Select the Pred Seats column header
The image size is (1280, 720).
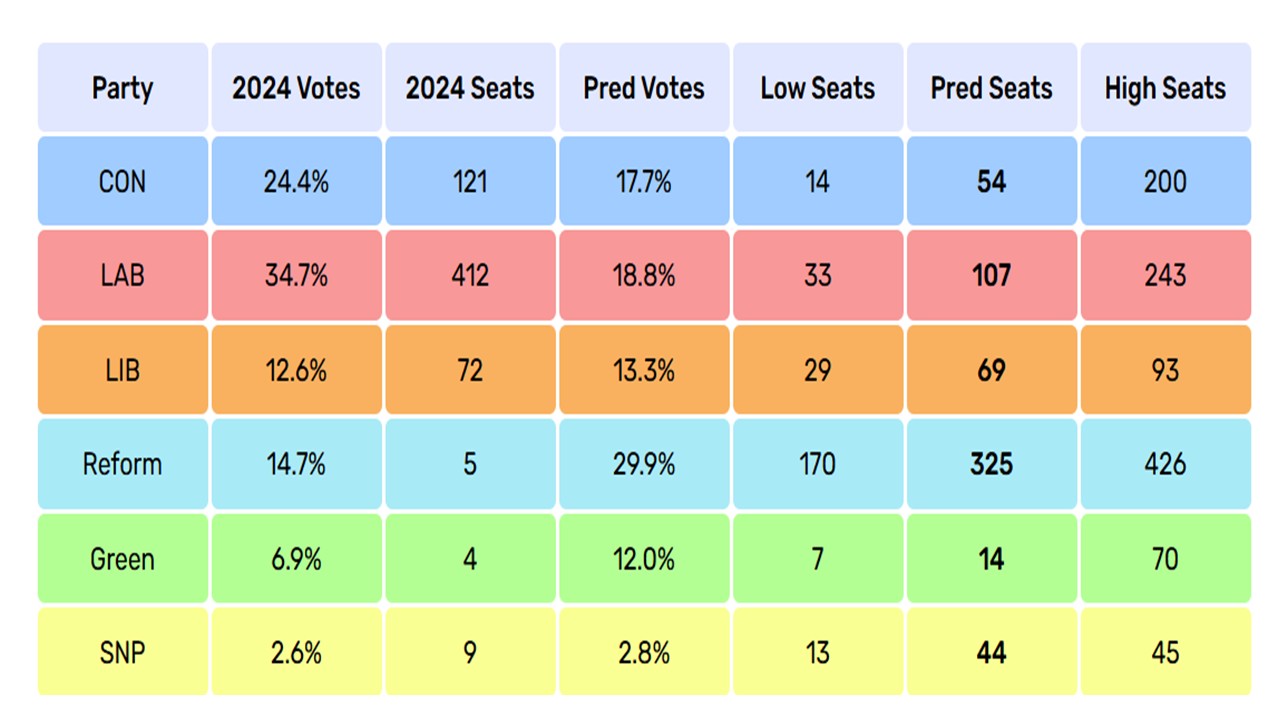(x=991, y=88)
